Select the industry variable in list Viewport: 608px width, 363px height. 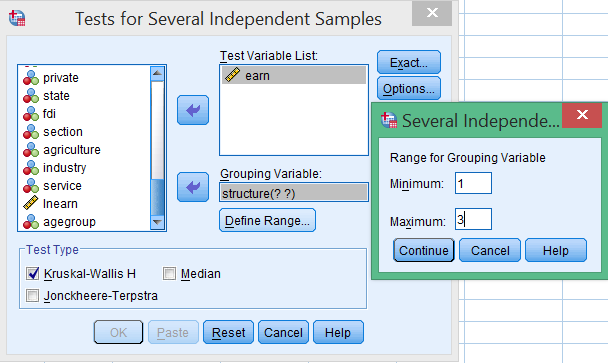tap(64, 168)
